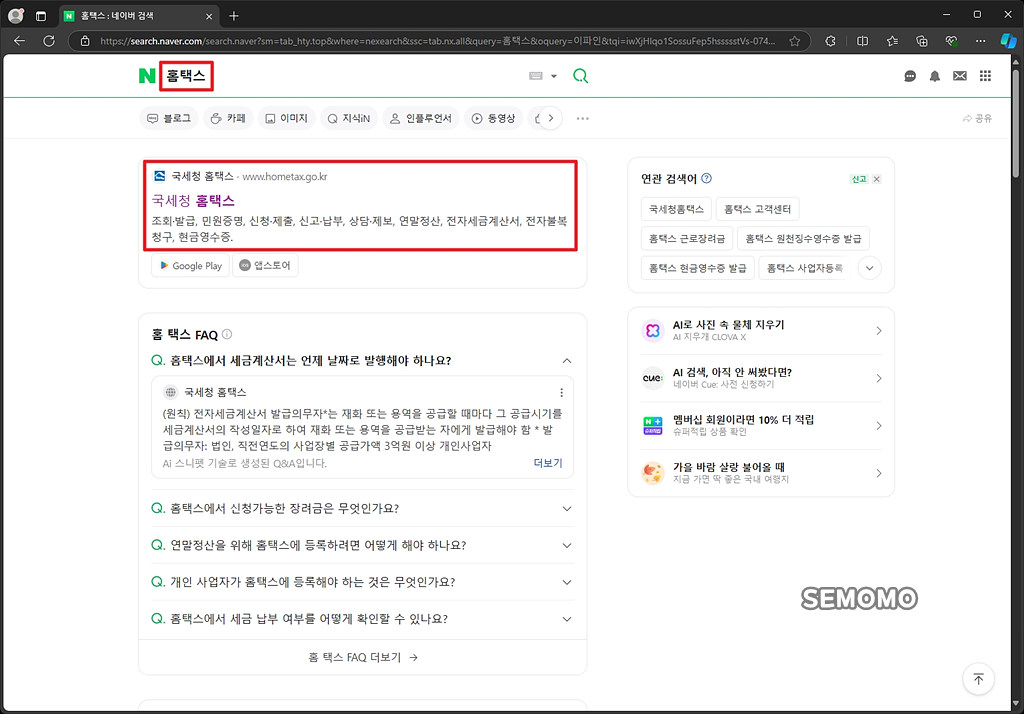This screenshot has width=1024, height=714.
Task: Open 가을 바람 살랑 불어올 때 promo
Action: tap(761, 473)
